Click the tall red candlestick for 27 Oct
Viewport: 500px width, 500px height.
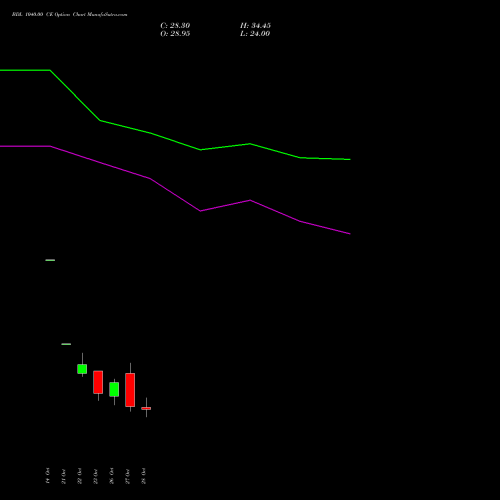(x=130, y=390)
